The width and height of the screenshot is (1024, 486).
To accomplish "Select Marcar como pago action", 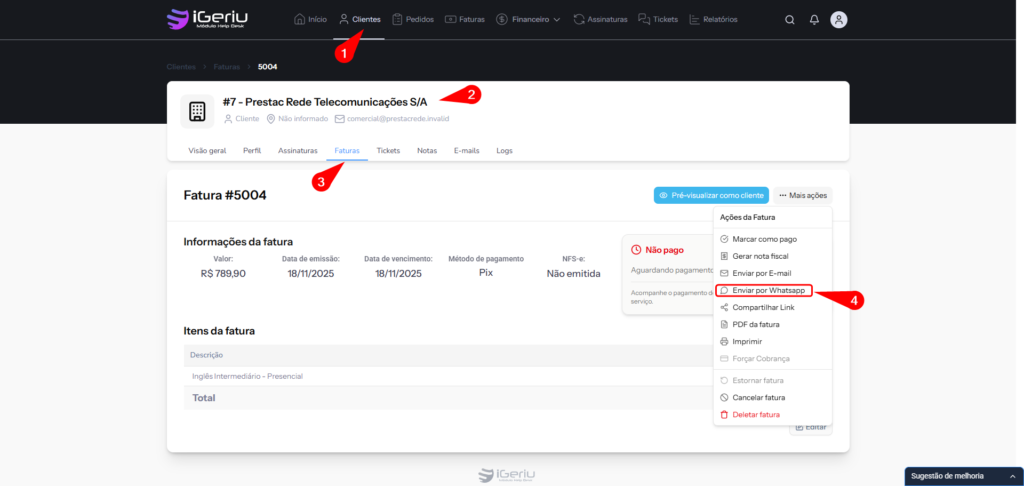I will click(764, 239).
